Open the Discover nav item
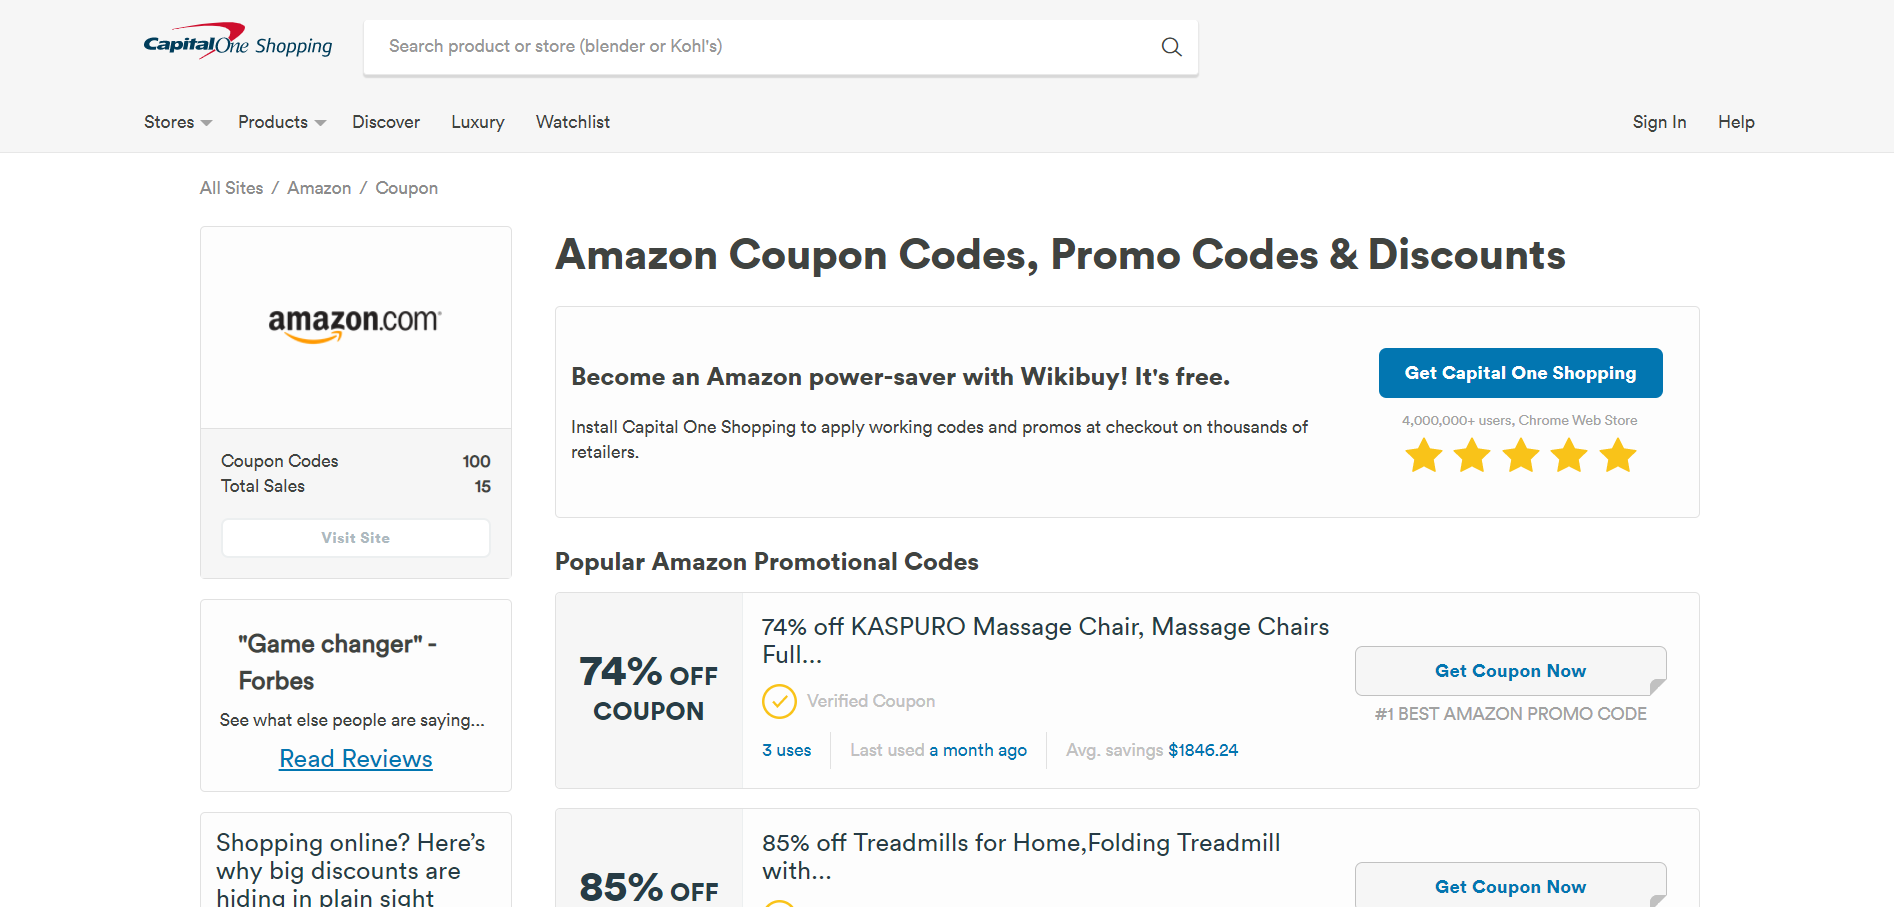 click(386, 122)
